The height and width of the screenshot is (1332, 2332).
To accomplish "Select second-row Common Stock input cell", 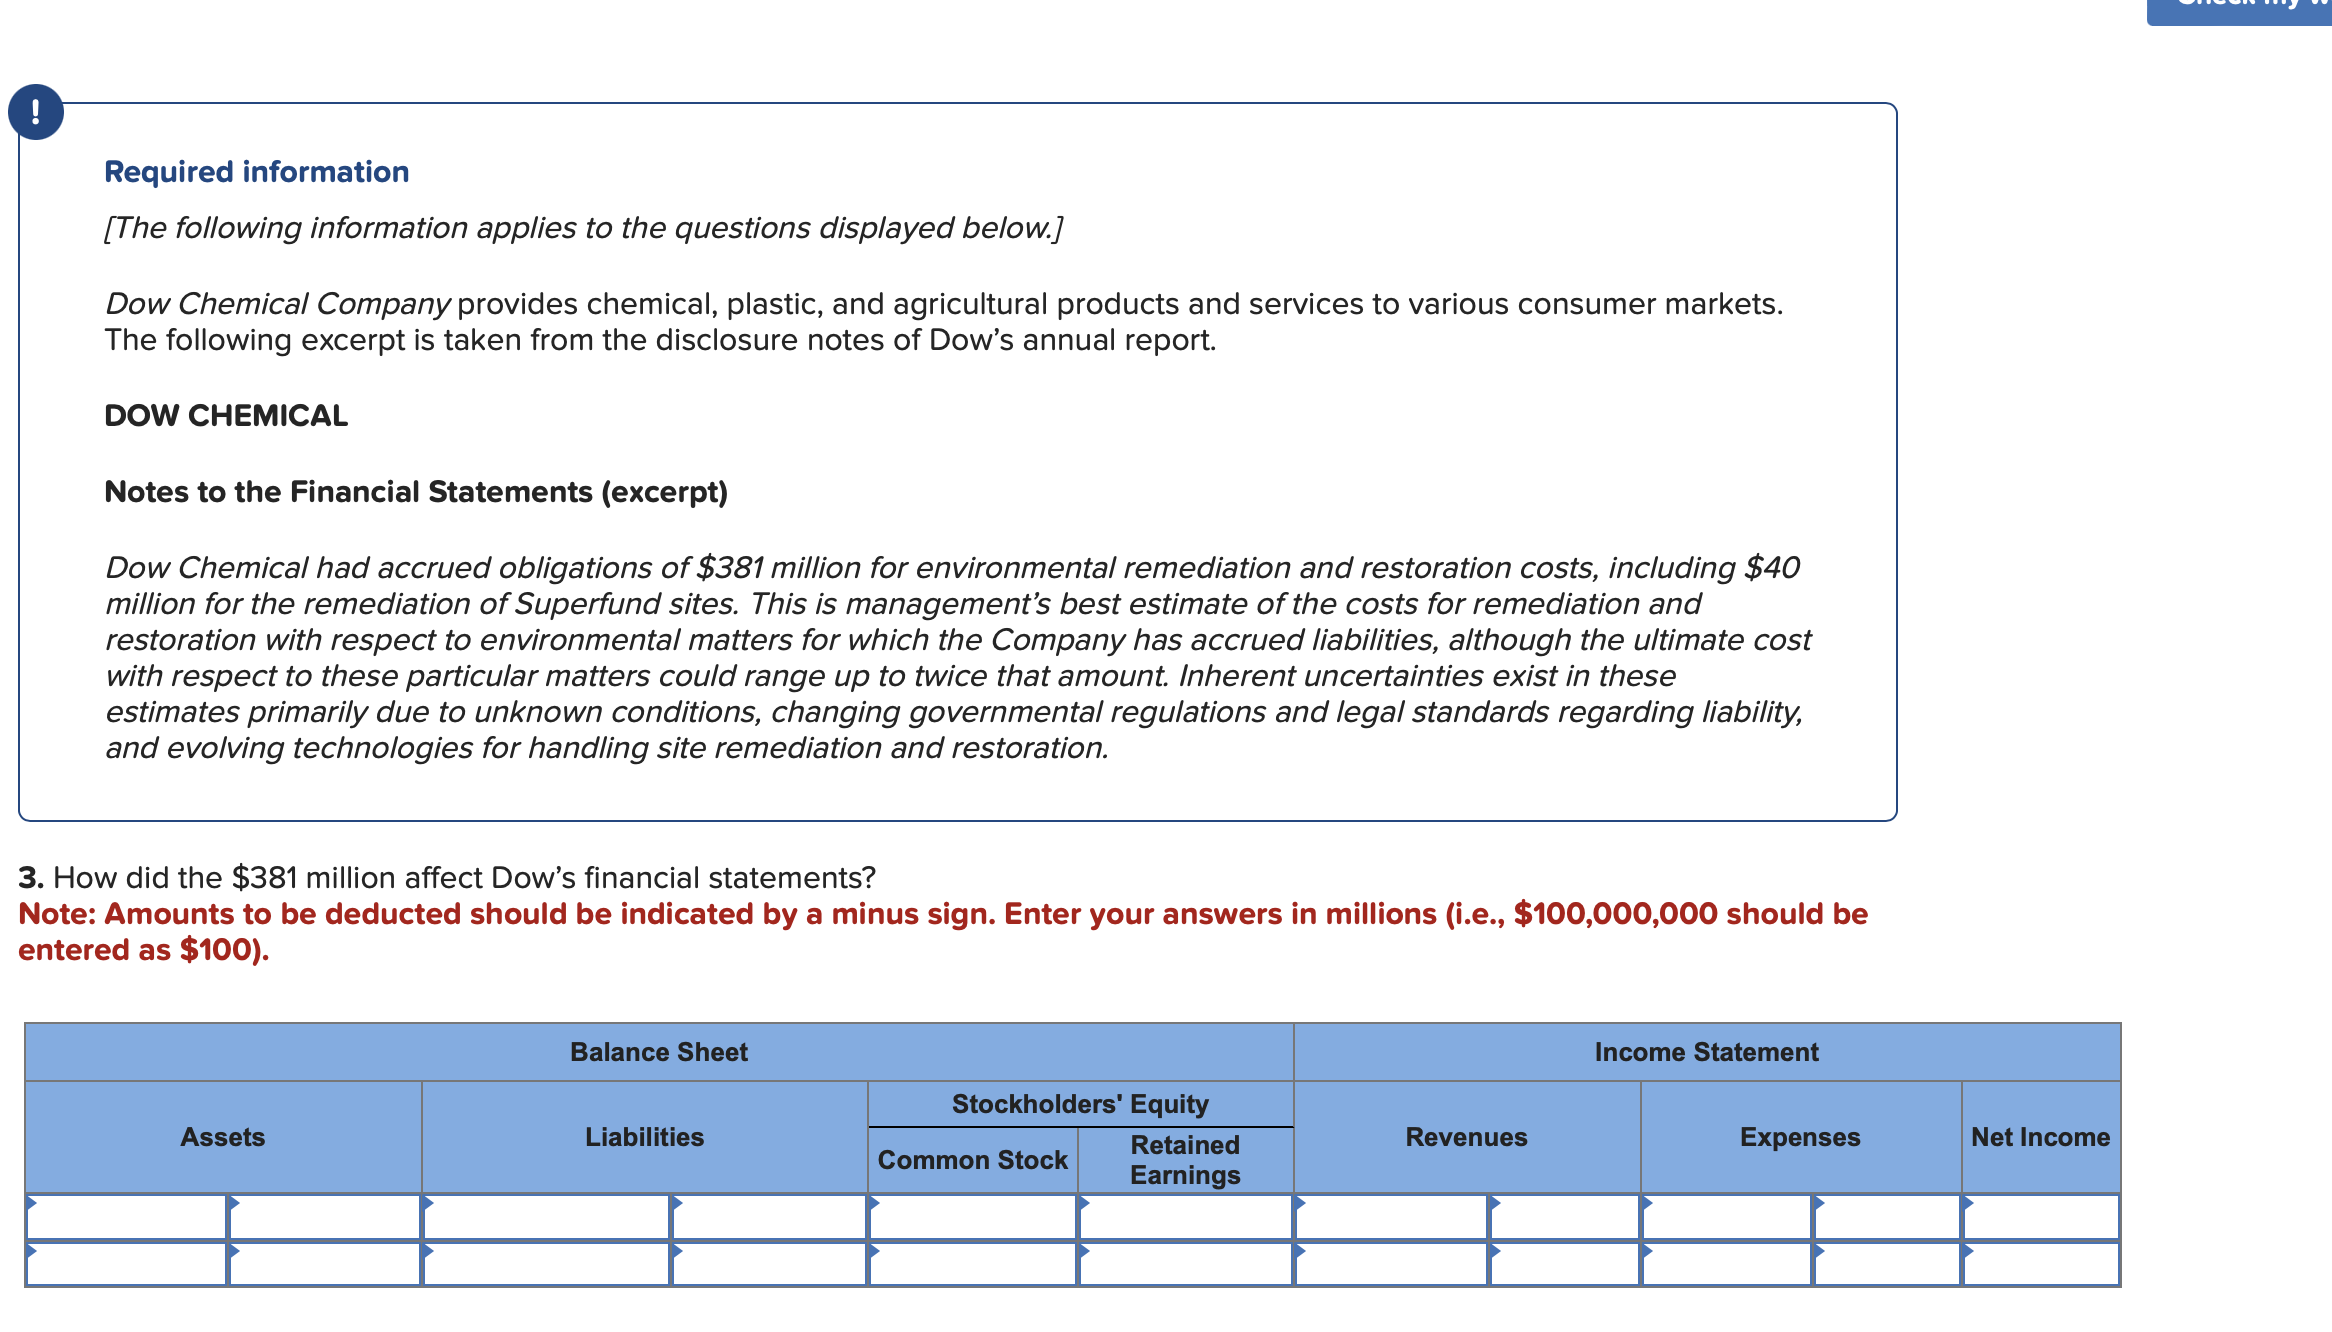I will click(x=972, y=1264).
